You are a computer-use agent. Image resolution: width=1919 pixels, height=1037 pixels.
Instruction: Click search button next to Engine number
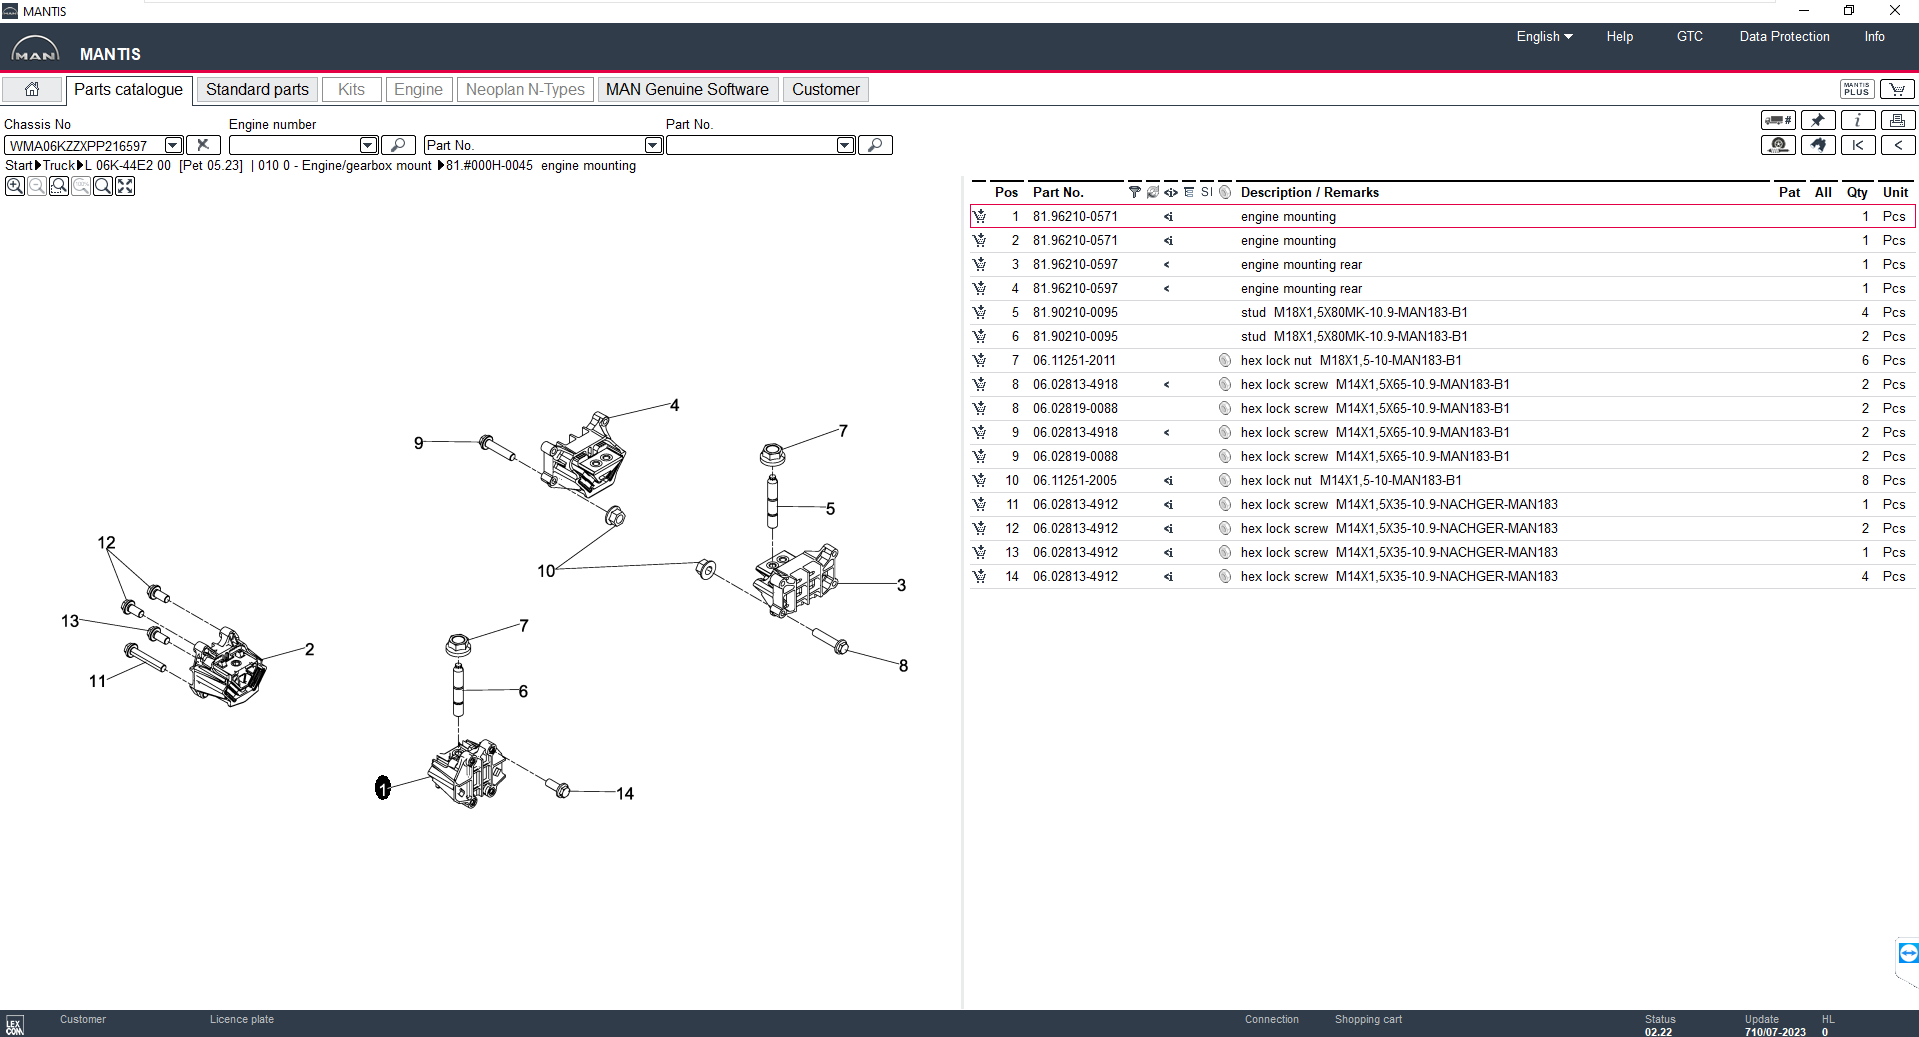pos(398,145)
